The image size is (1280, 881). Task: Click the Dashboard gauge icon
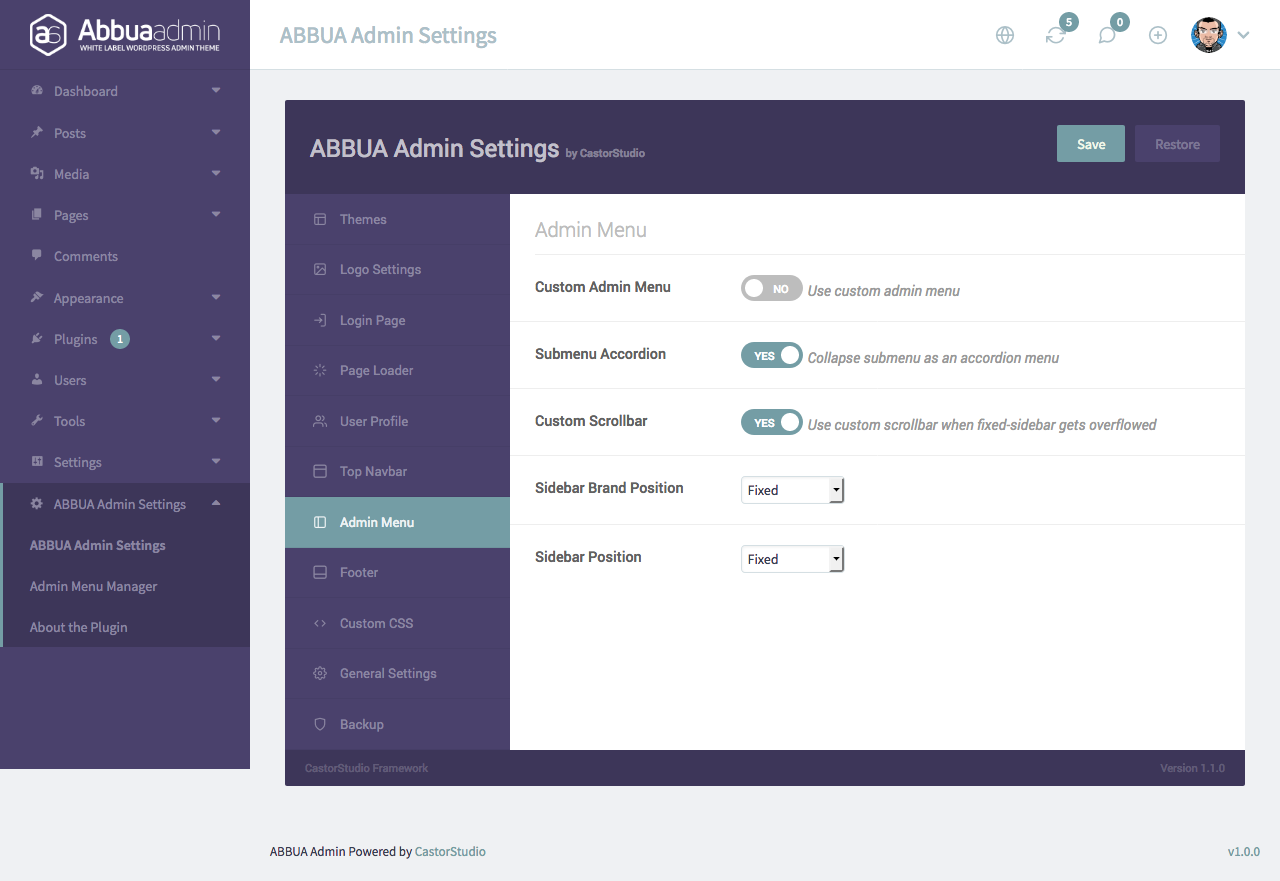pyautogui.click(x=37, y=91)
